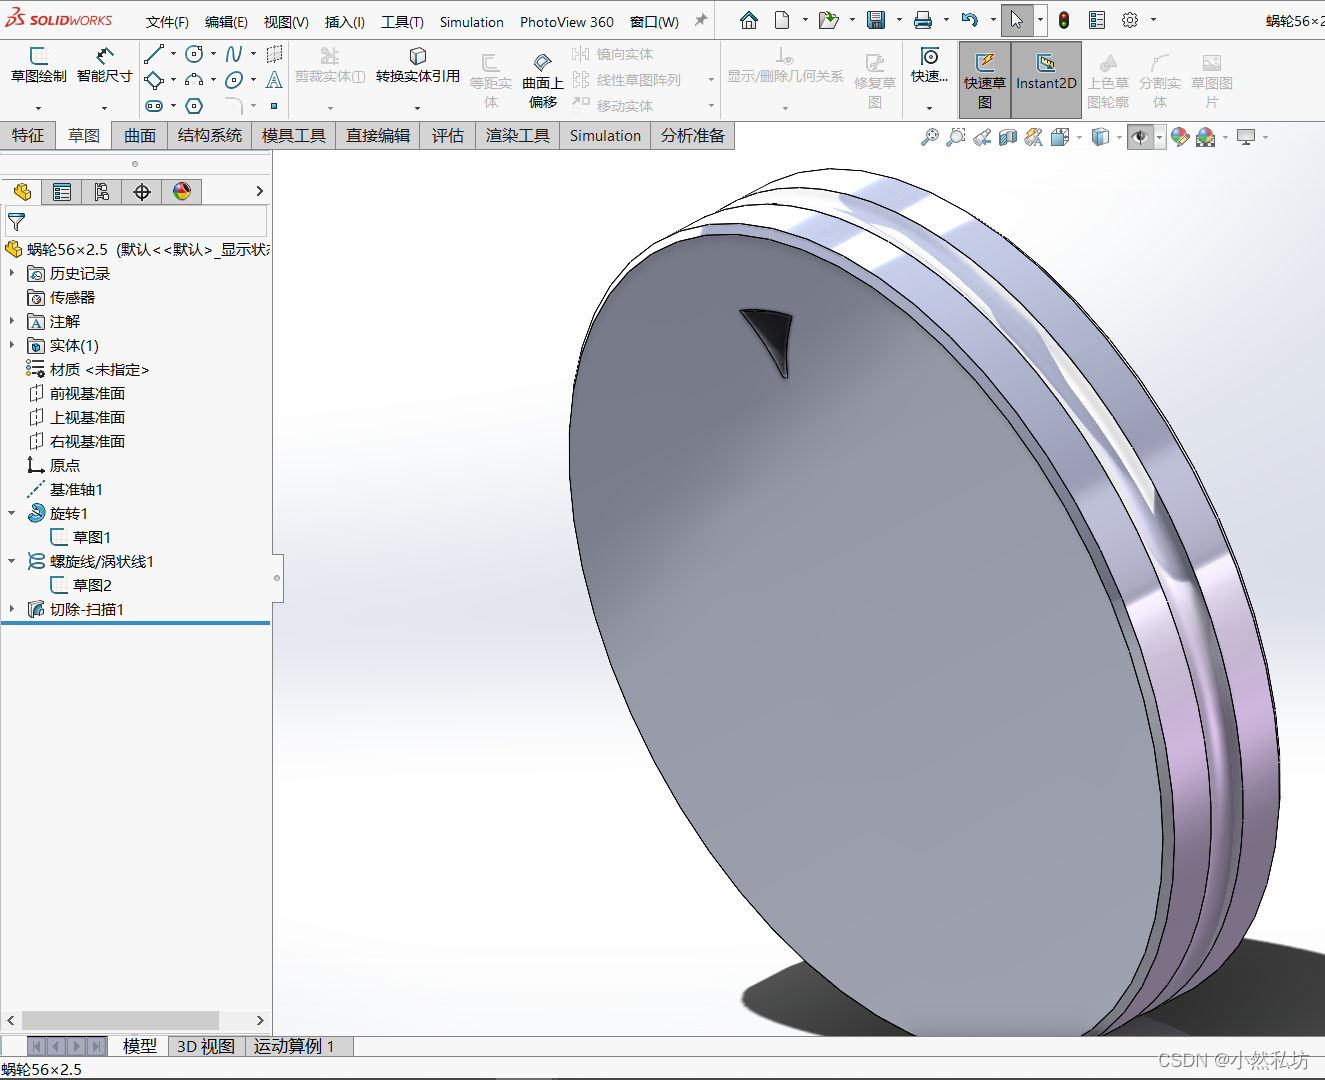The height and width of the screenshot is (1080, 1325).
Task: Click the Print icon
Action: click(x=923, y=20)
